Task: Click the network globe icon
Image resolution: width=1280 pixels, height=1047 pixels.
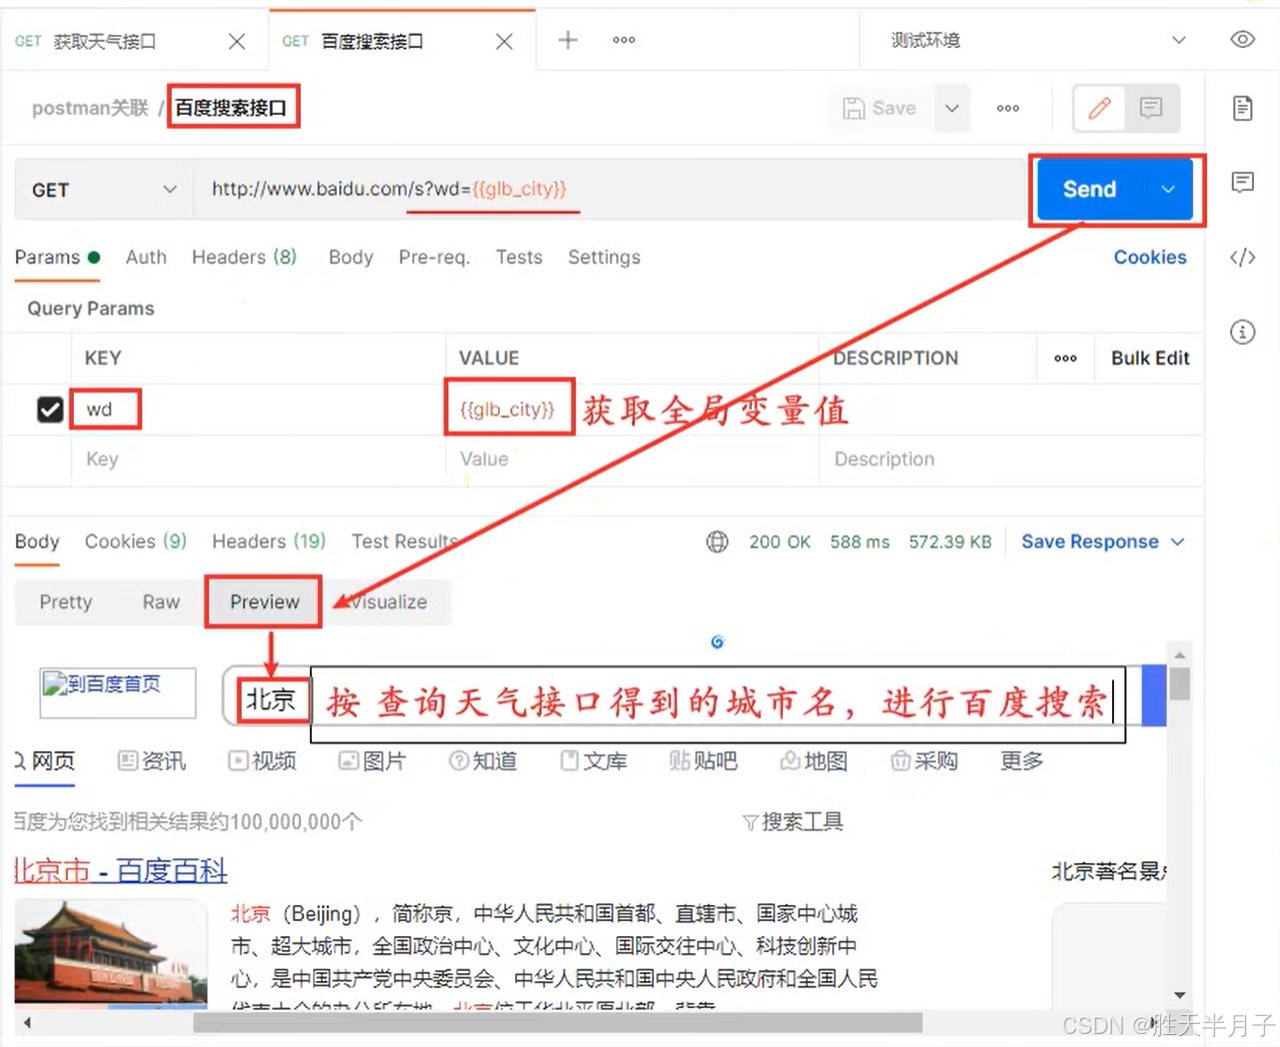Action: [x=717, y=542]
